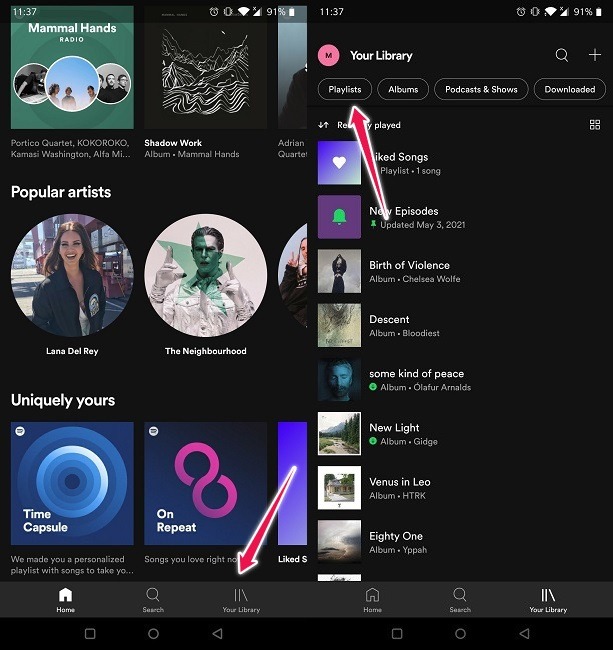
Task: Tap plus icon to create playlist
Action: point(595,55)
